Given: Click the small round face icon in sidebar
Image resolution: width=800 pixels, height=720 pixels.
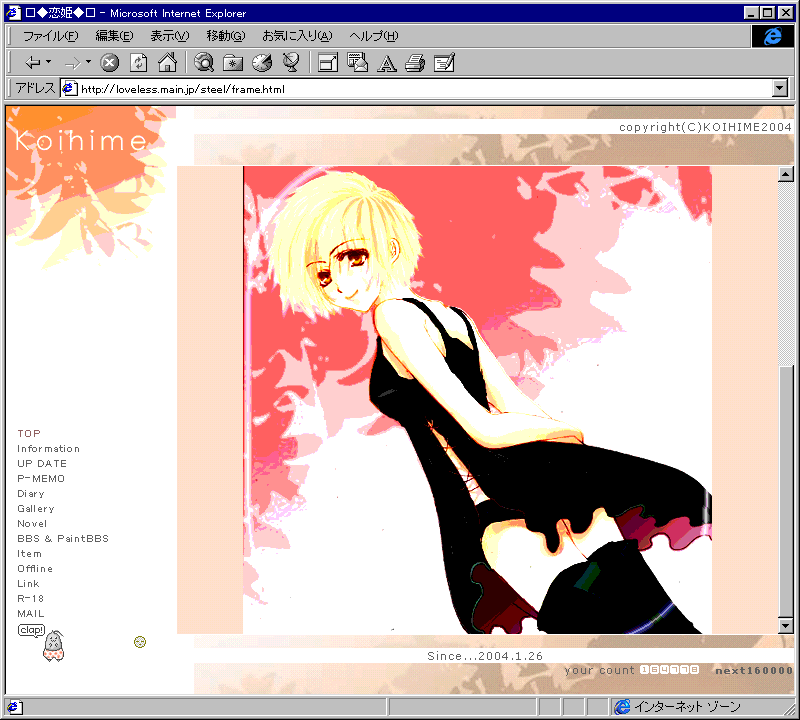Looking at the screenshot, I should [140, 642].
